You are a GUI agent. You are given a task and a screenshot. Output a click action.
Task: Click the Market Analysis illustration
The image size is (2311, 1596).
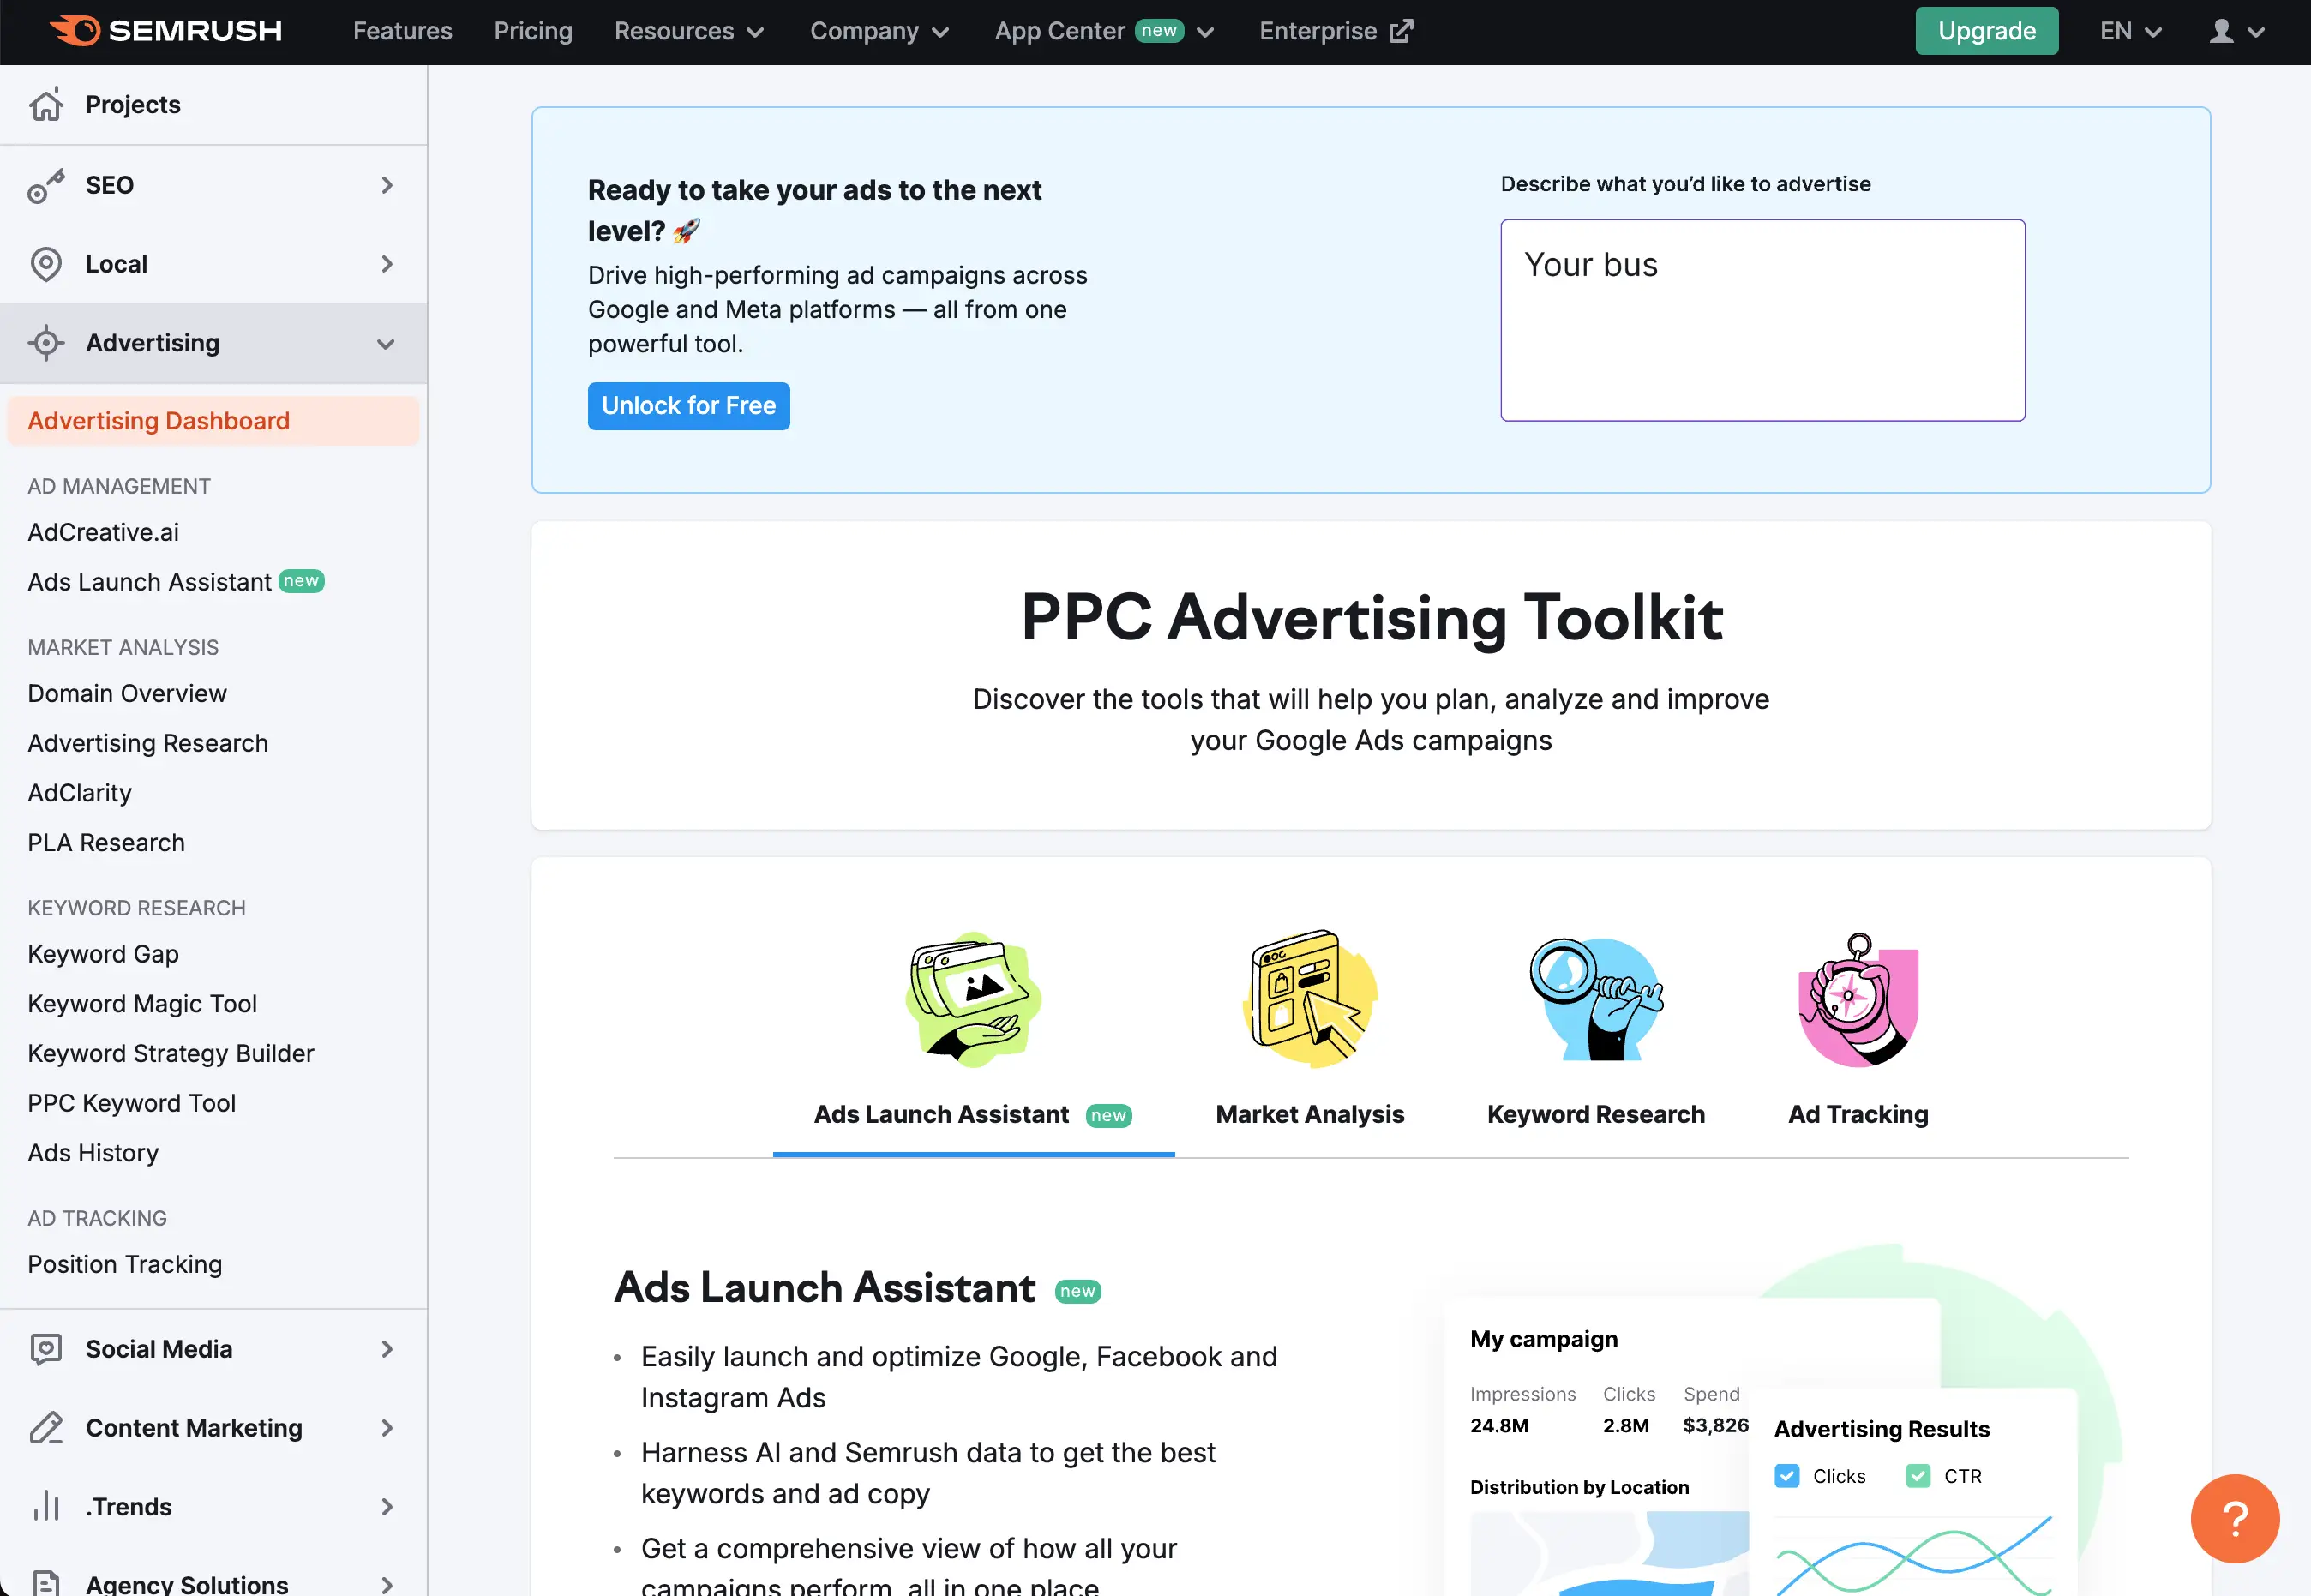pos(1310,999)
